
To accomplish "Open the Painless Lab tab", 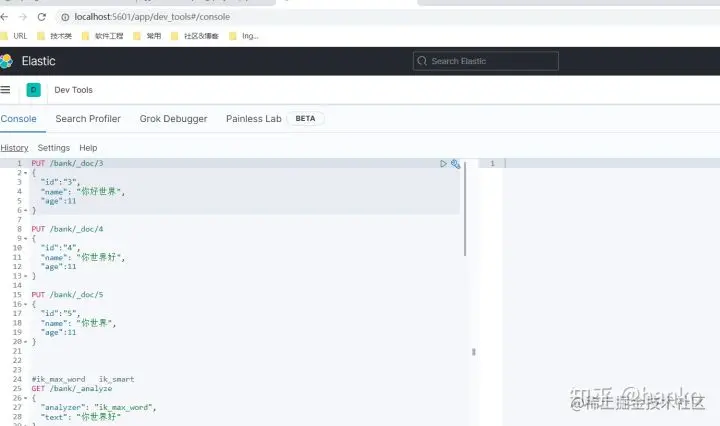I will 253,119.
